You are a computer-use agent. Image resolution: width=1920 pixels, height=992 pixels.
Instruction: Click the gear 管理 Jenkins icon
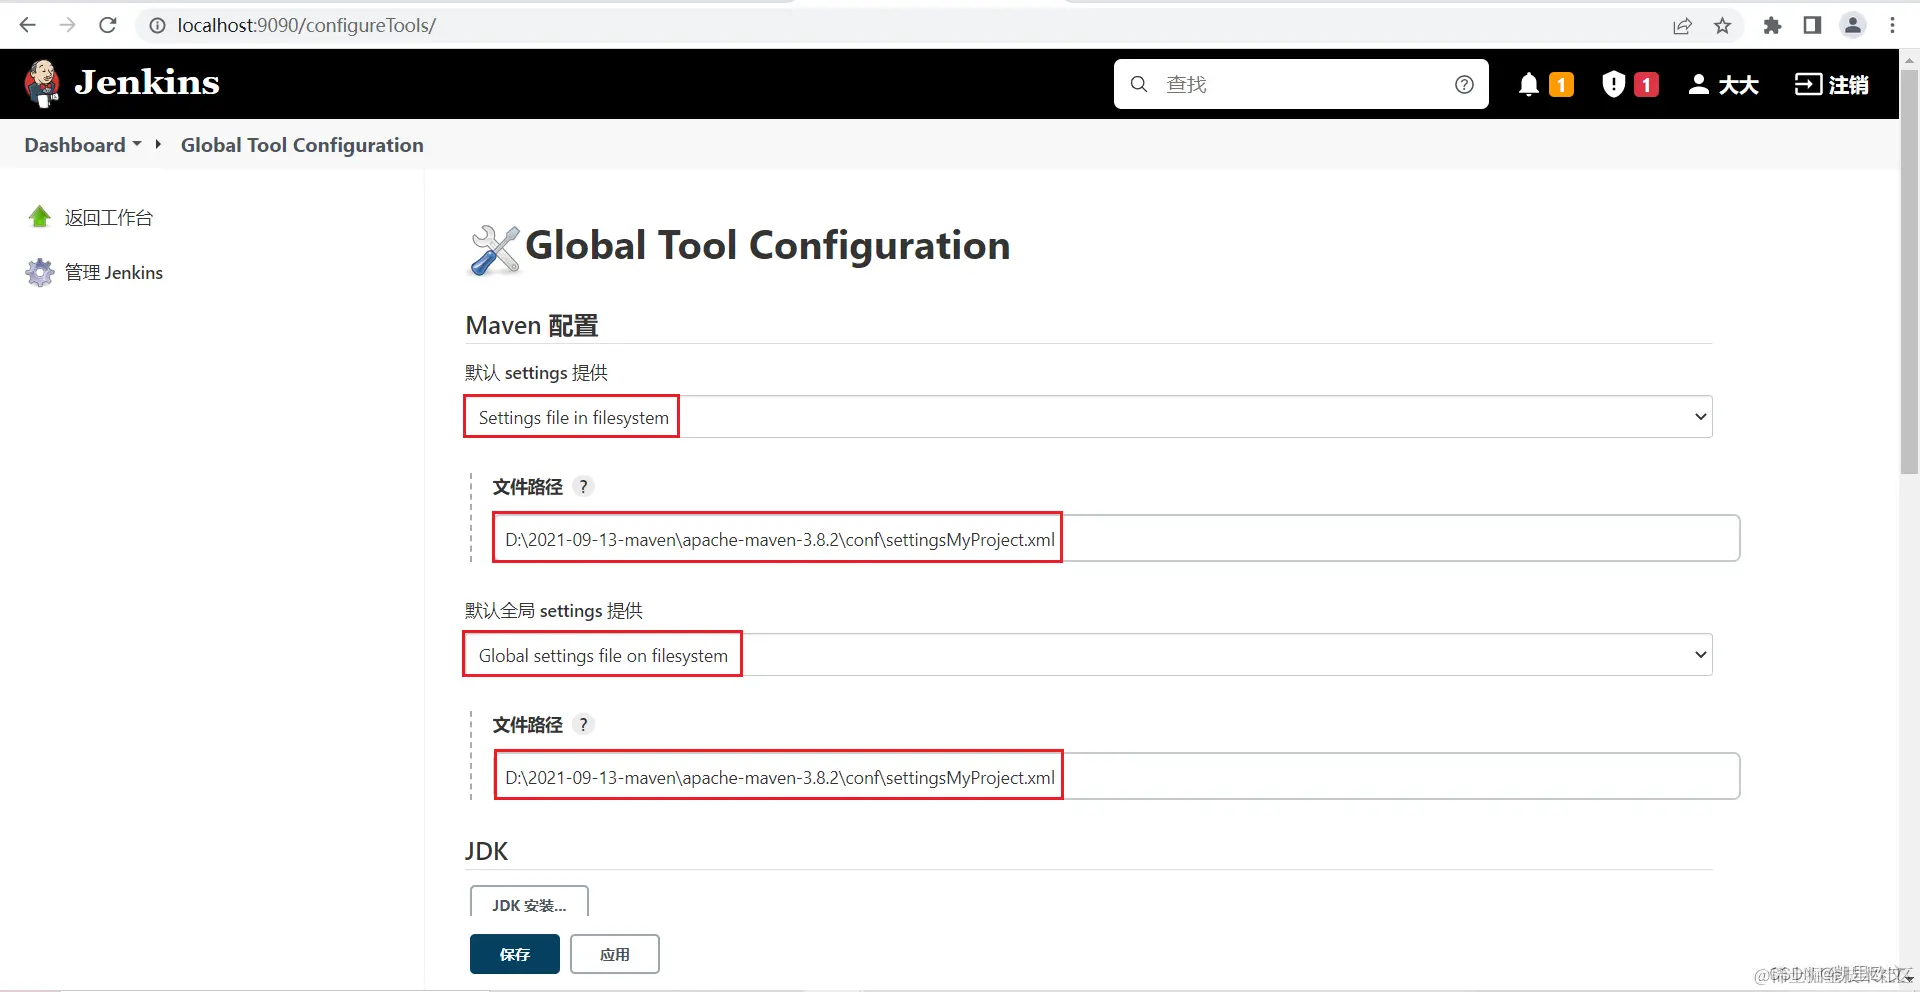click(40, 272)
